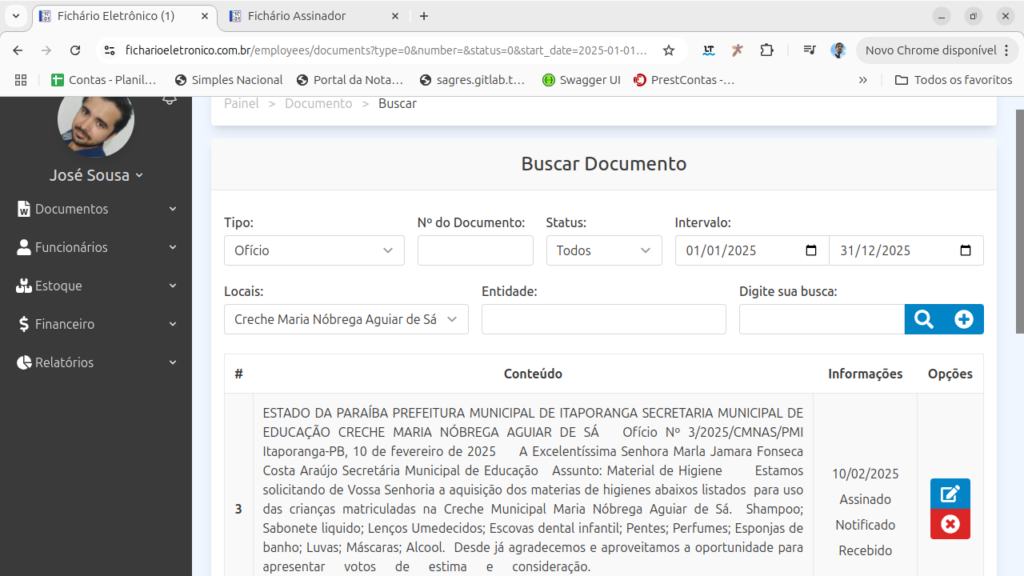
Task: Open the Chrome apps grid in bookmarks bar
Action: (21, 80)
